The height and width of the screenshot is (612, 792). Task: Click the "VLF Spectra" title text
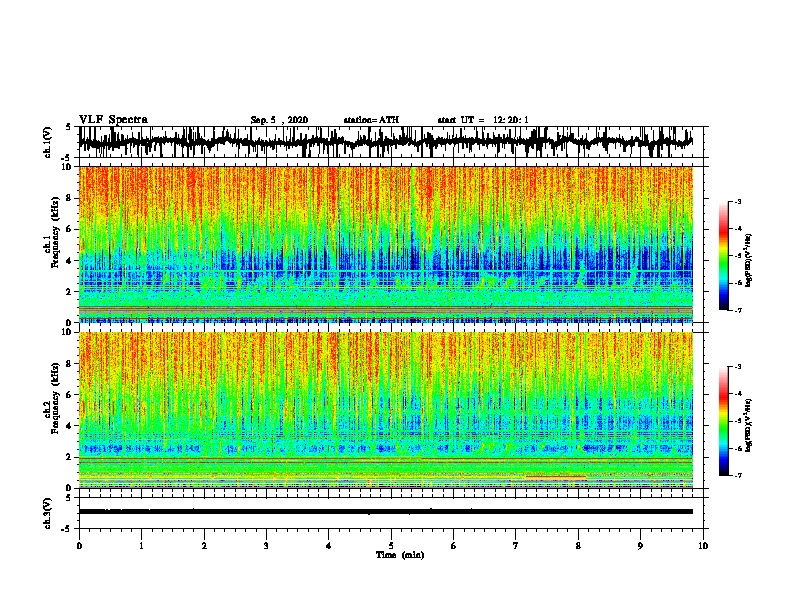coord(113,119)
